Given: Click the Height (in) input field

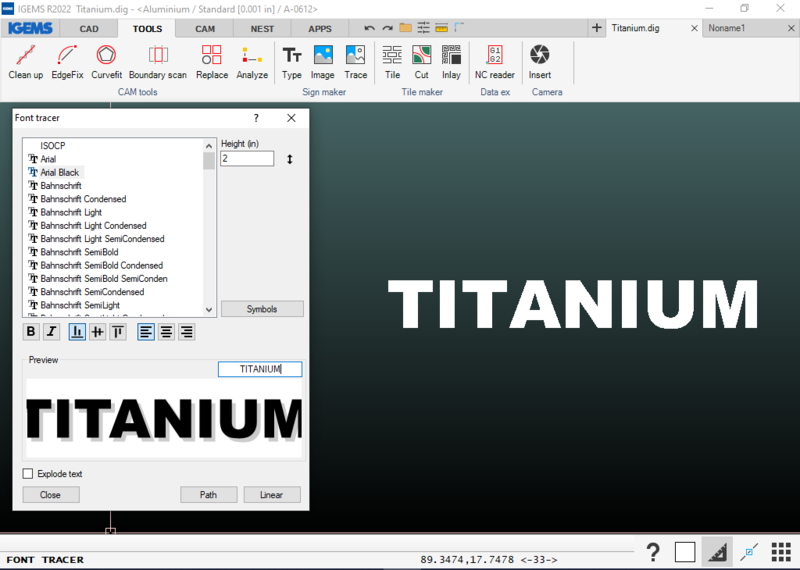Looking at the screenshot, I should point(247,159).
